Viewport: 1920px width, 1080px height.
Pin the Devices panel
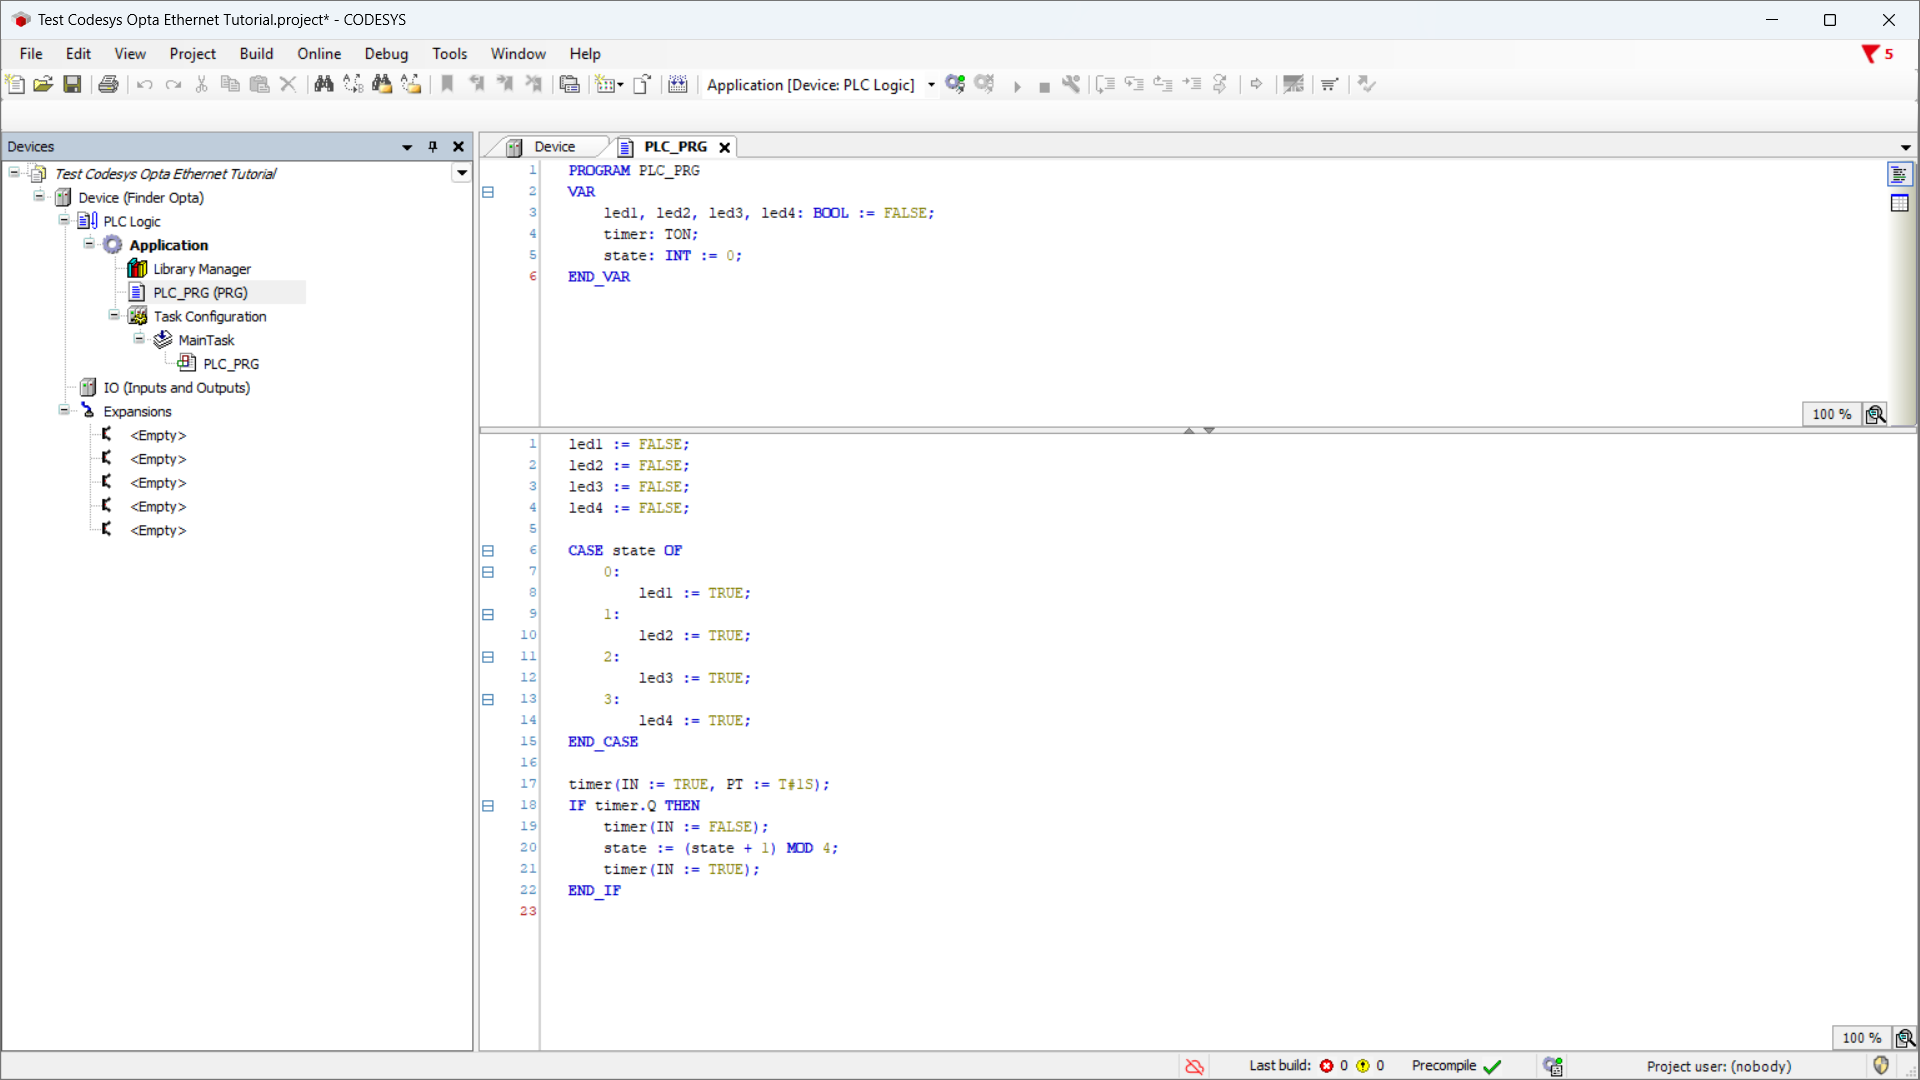(433, 147)
